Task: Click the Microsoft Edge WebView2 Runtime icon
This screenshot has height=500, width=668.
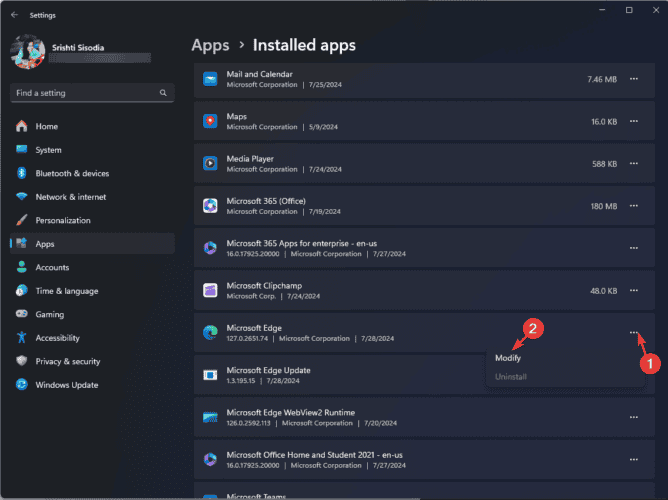Action: tap(210, 417)
